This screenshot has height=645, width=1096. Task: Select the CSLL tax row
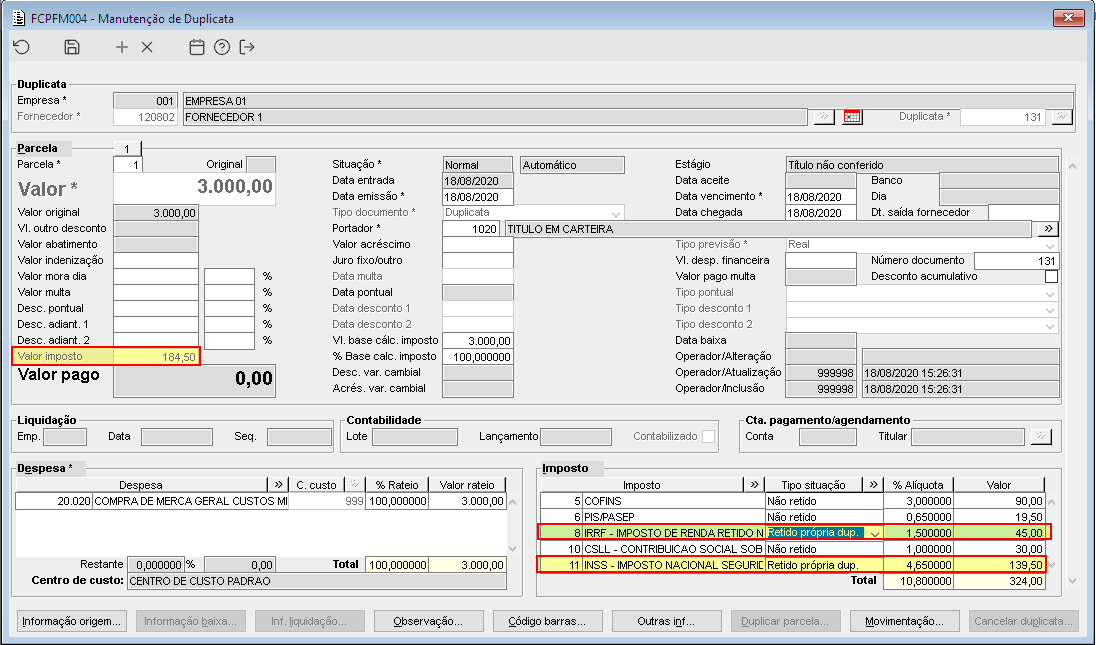click(793, 549)
